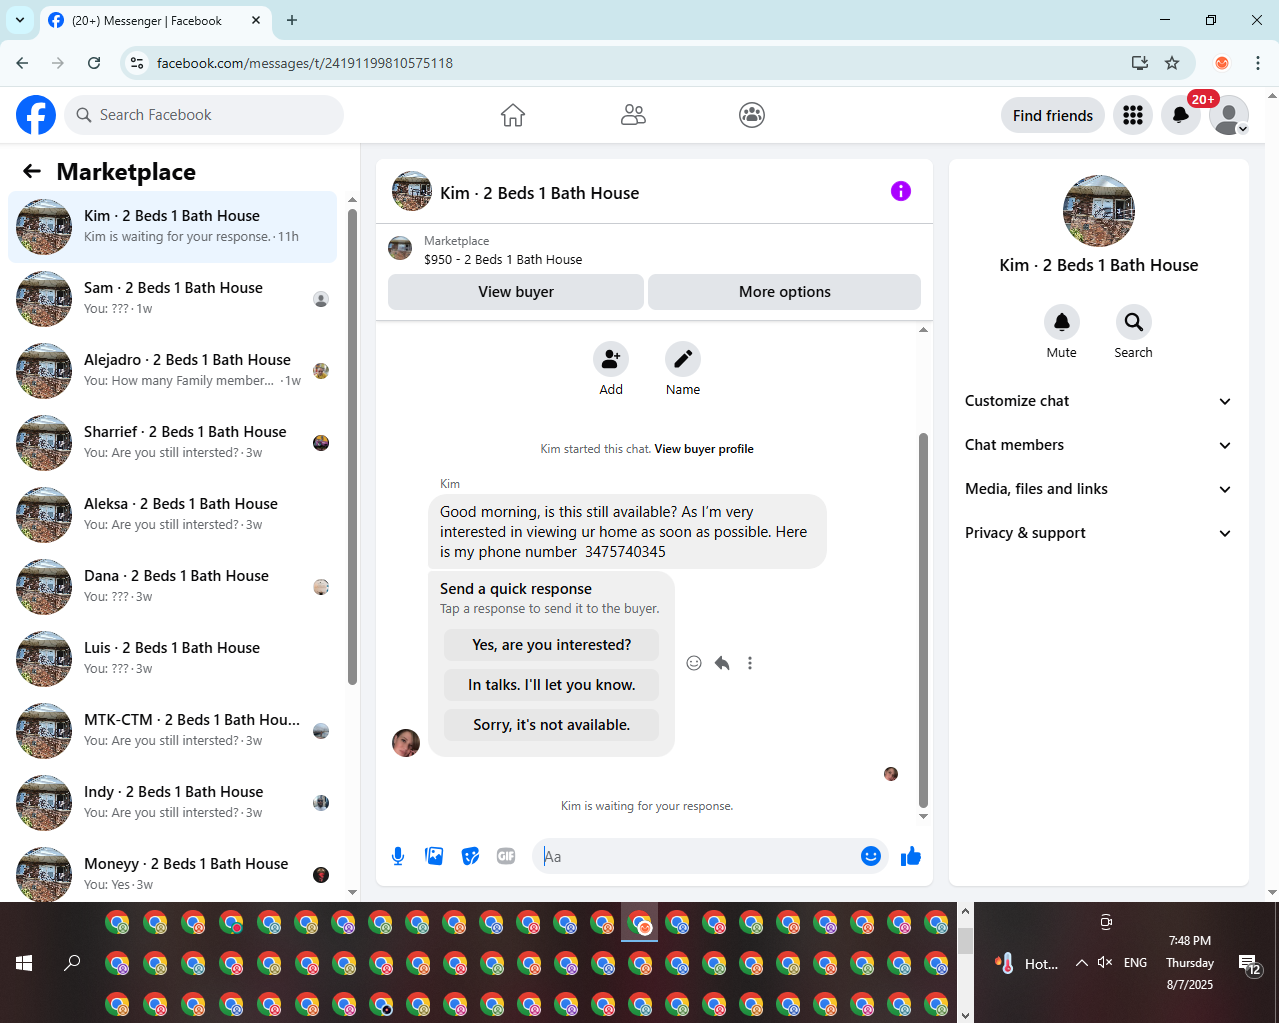
Task: Open the $950 - 2 Beds 1 Bath House listing
Action: coord(503,259)
